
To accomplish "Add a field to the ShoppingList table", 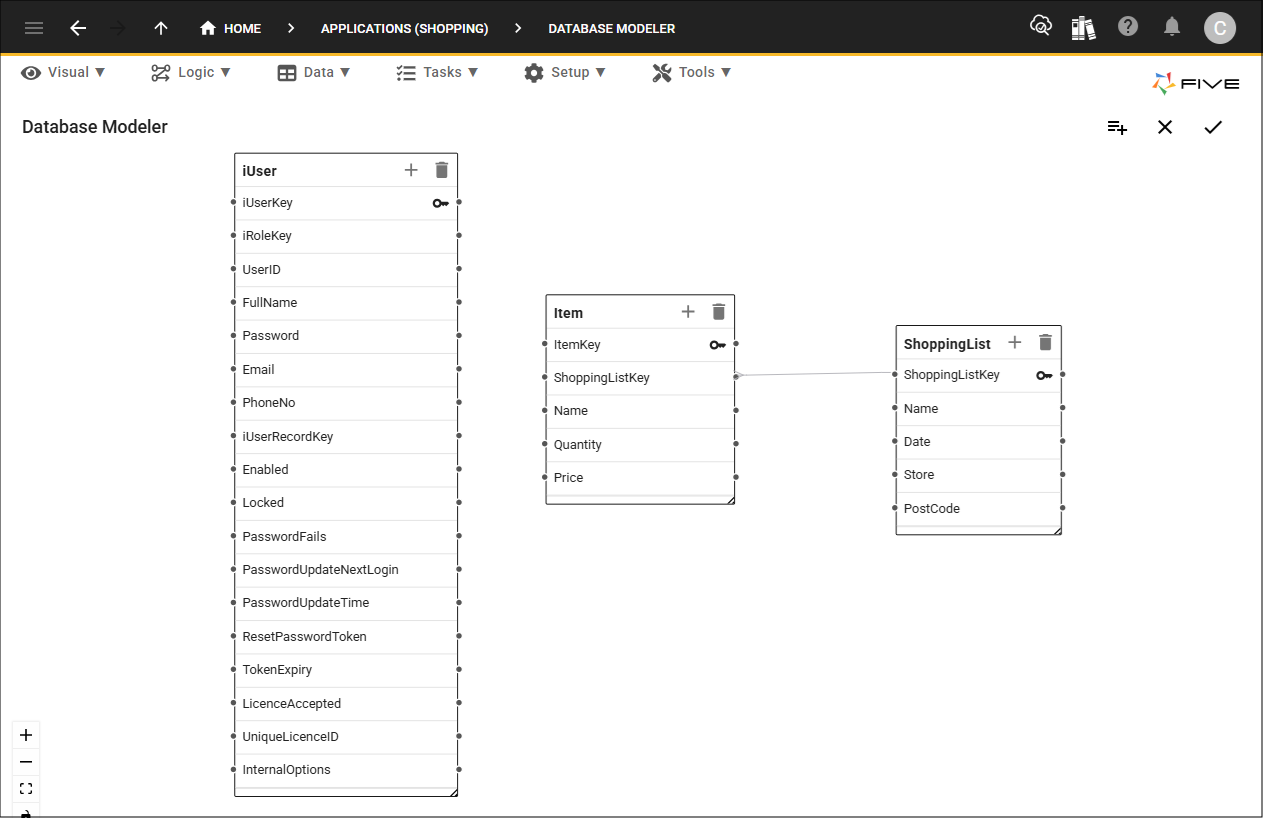I will pyautogui.click(x=1014, y=342).
